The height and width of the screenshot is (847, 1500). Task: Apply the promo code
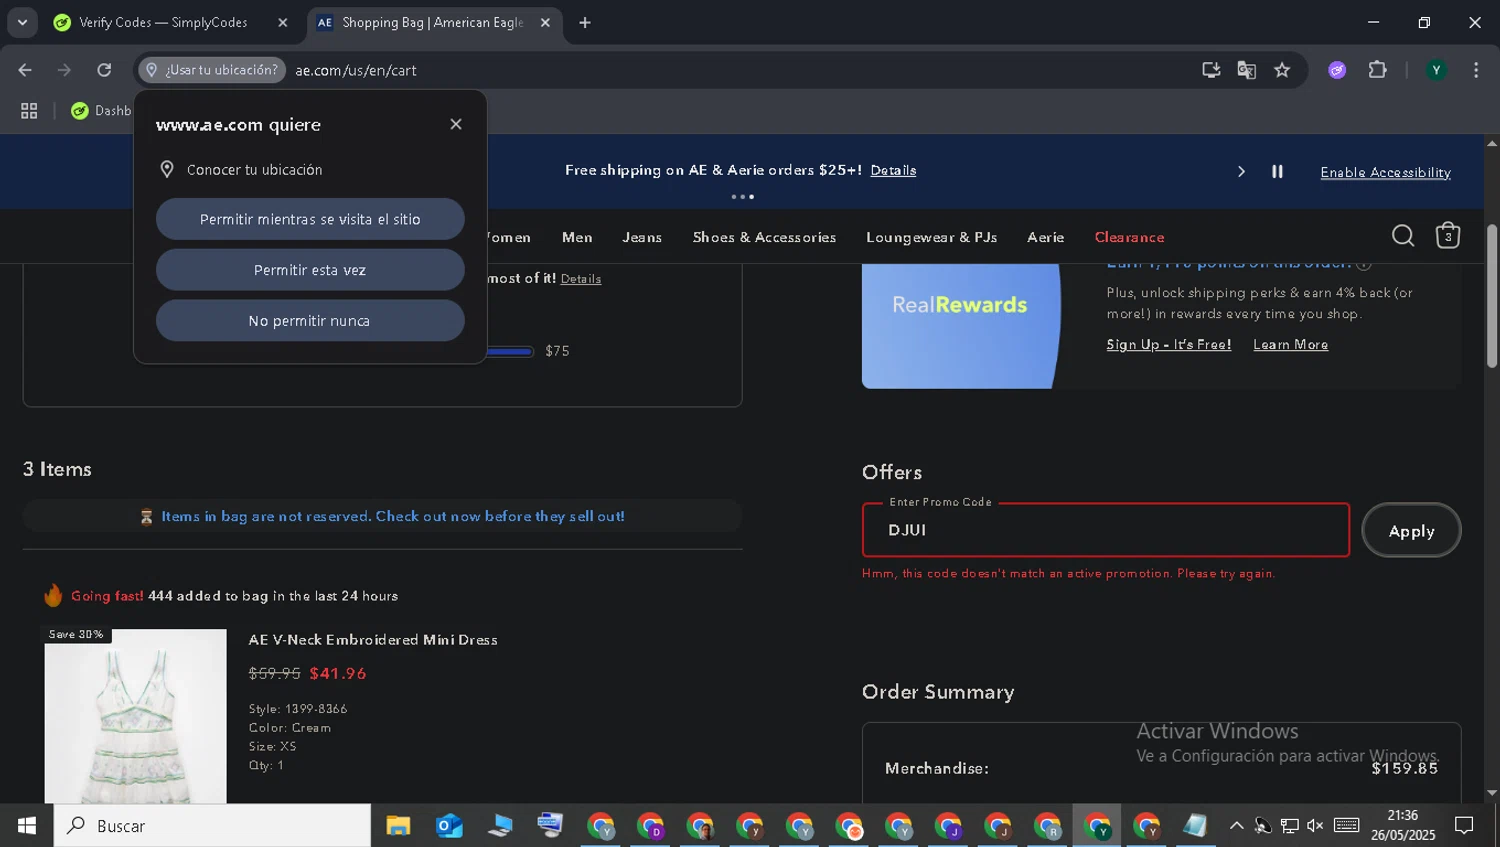pyautogui.click(x=1411, y=530)
